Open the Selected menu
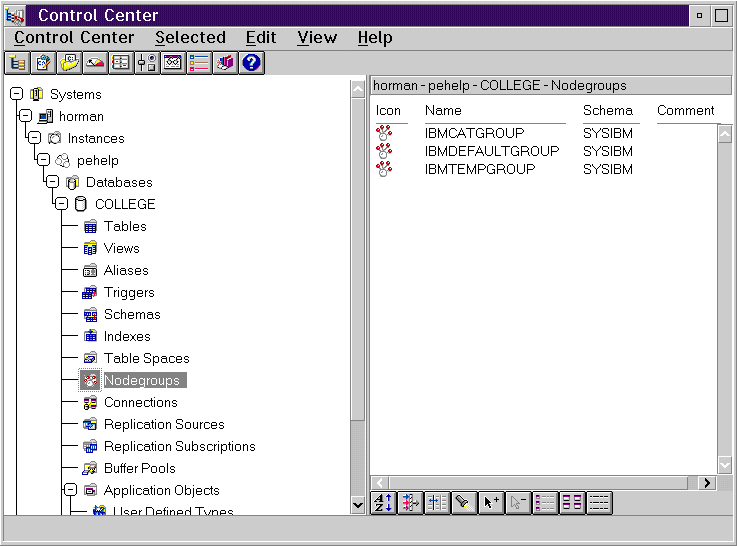737x546 pixels. click(x=190, y=38)
